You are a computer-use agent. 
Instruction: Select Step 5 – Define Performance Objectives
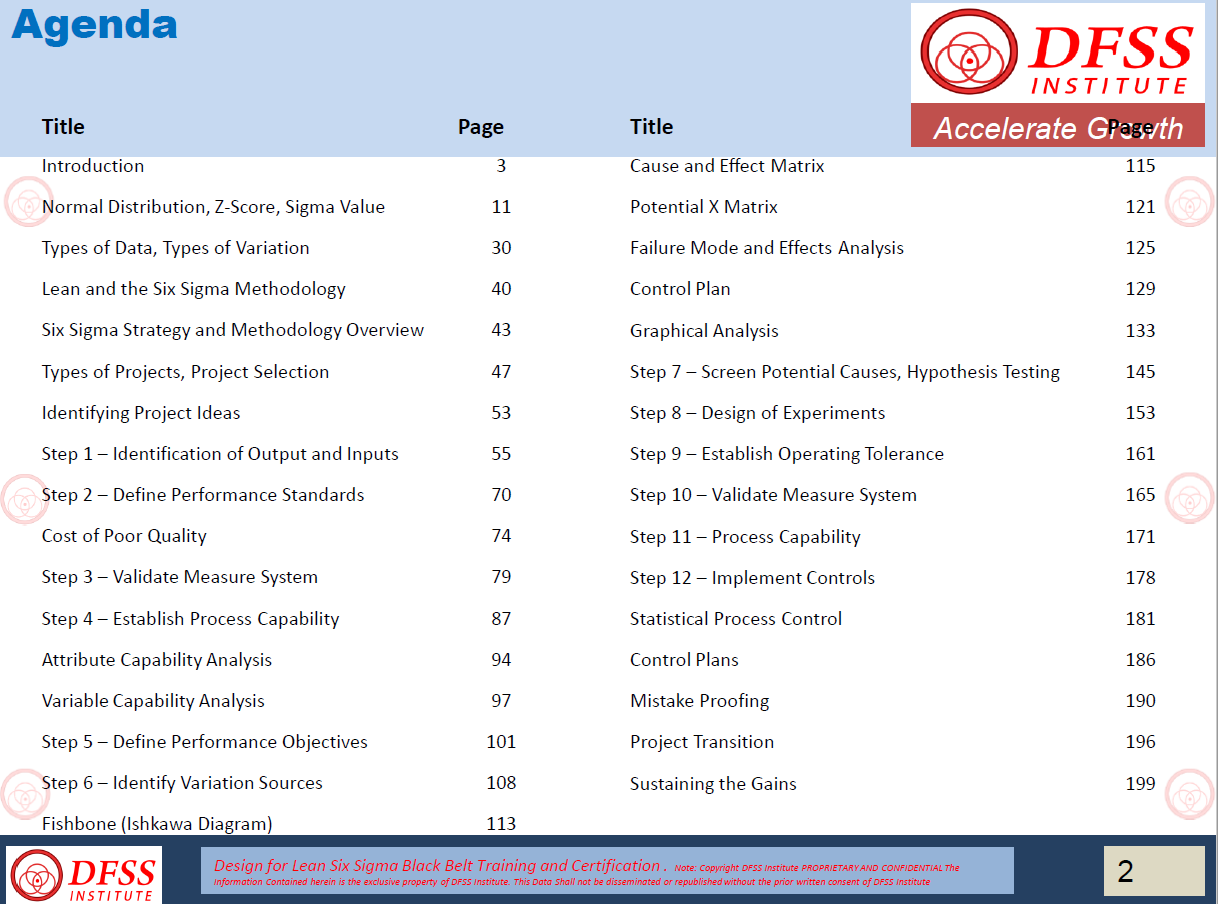pyautogui.click(x=205, y=742)
